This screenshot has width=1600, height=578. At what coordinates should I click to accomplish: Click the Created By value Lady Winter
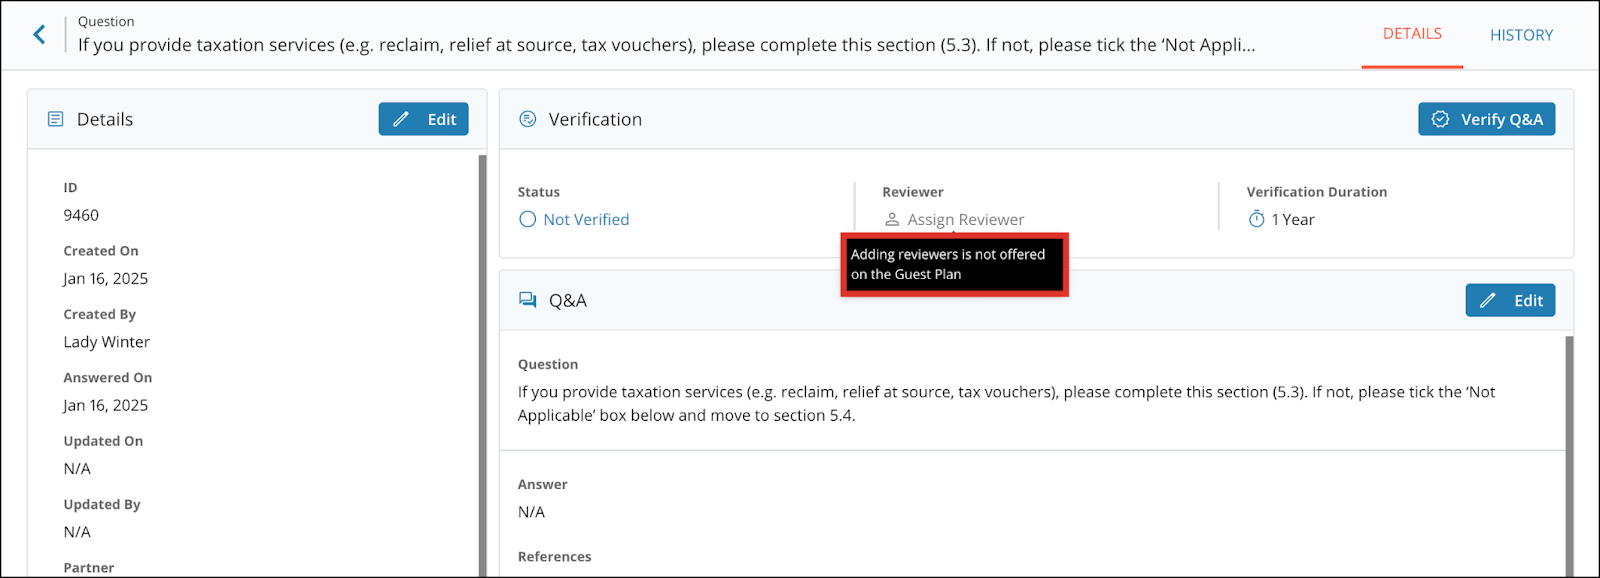[106, 342]
